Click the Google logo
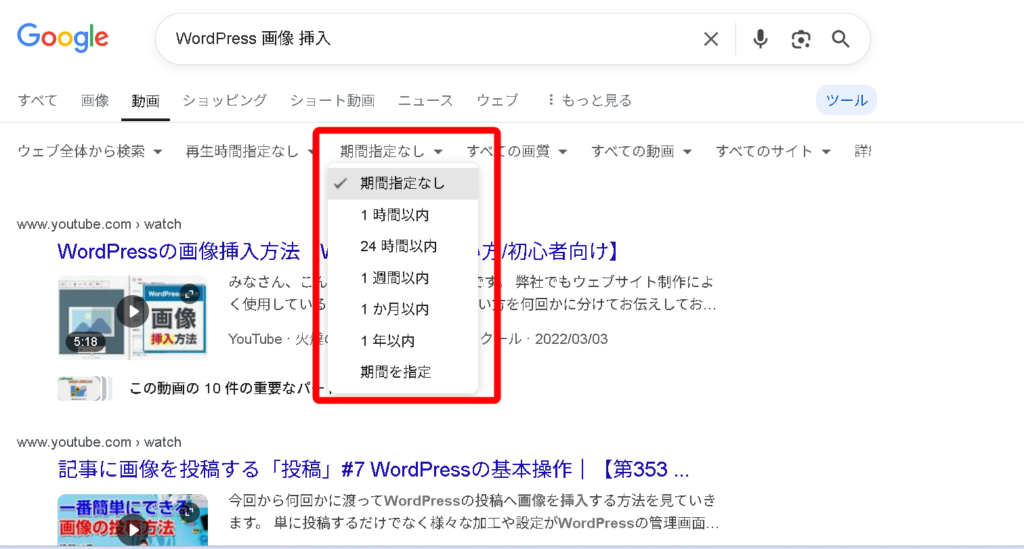 [63, 38]
